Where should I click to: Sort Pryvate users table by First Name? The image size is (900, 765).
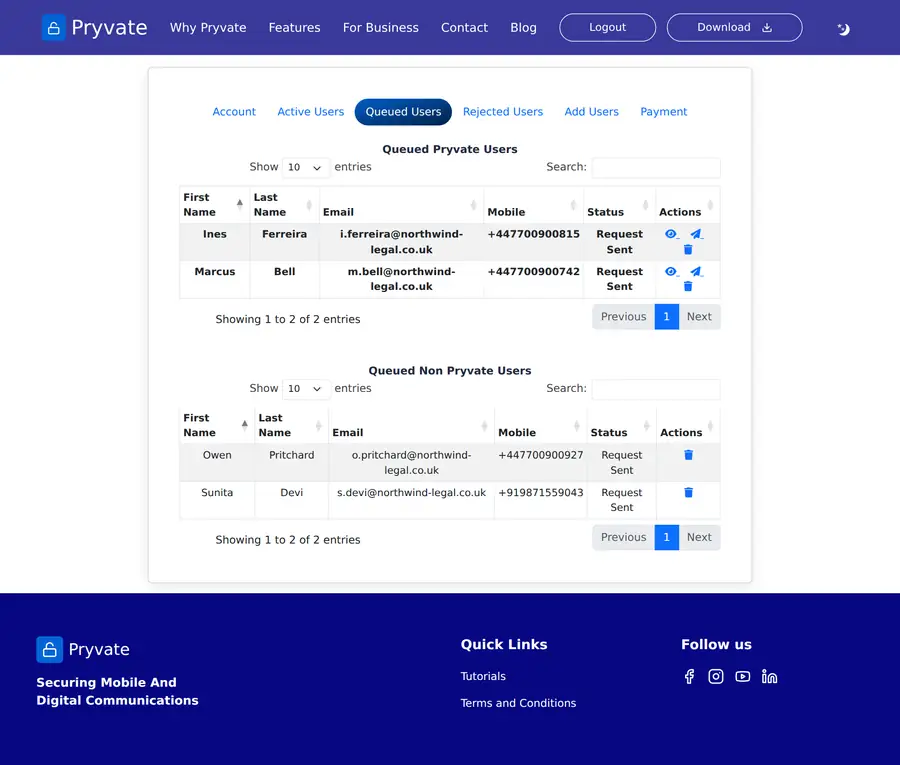[214, 204]
